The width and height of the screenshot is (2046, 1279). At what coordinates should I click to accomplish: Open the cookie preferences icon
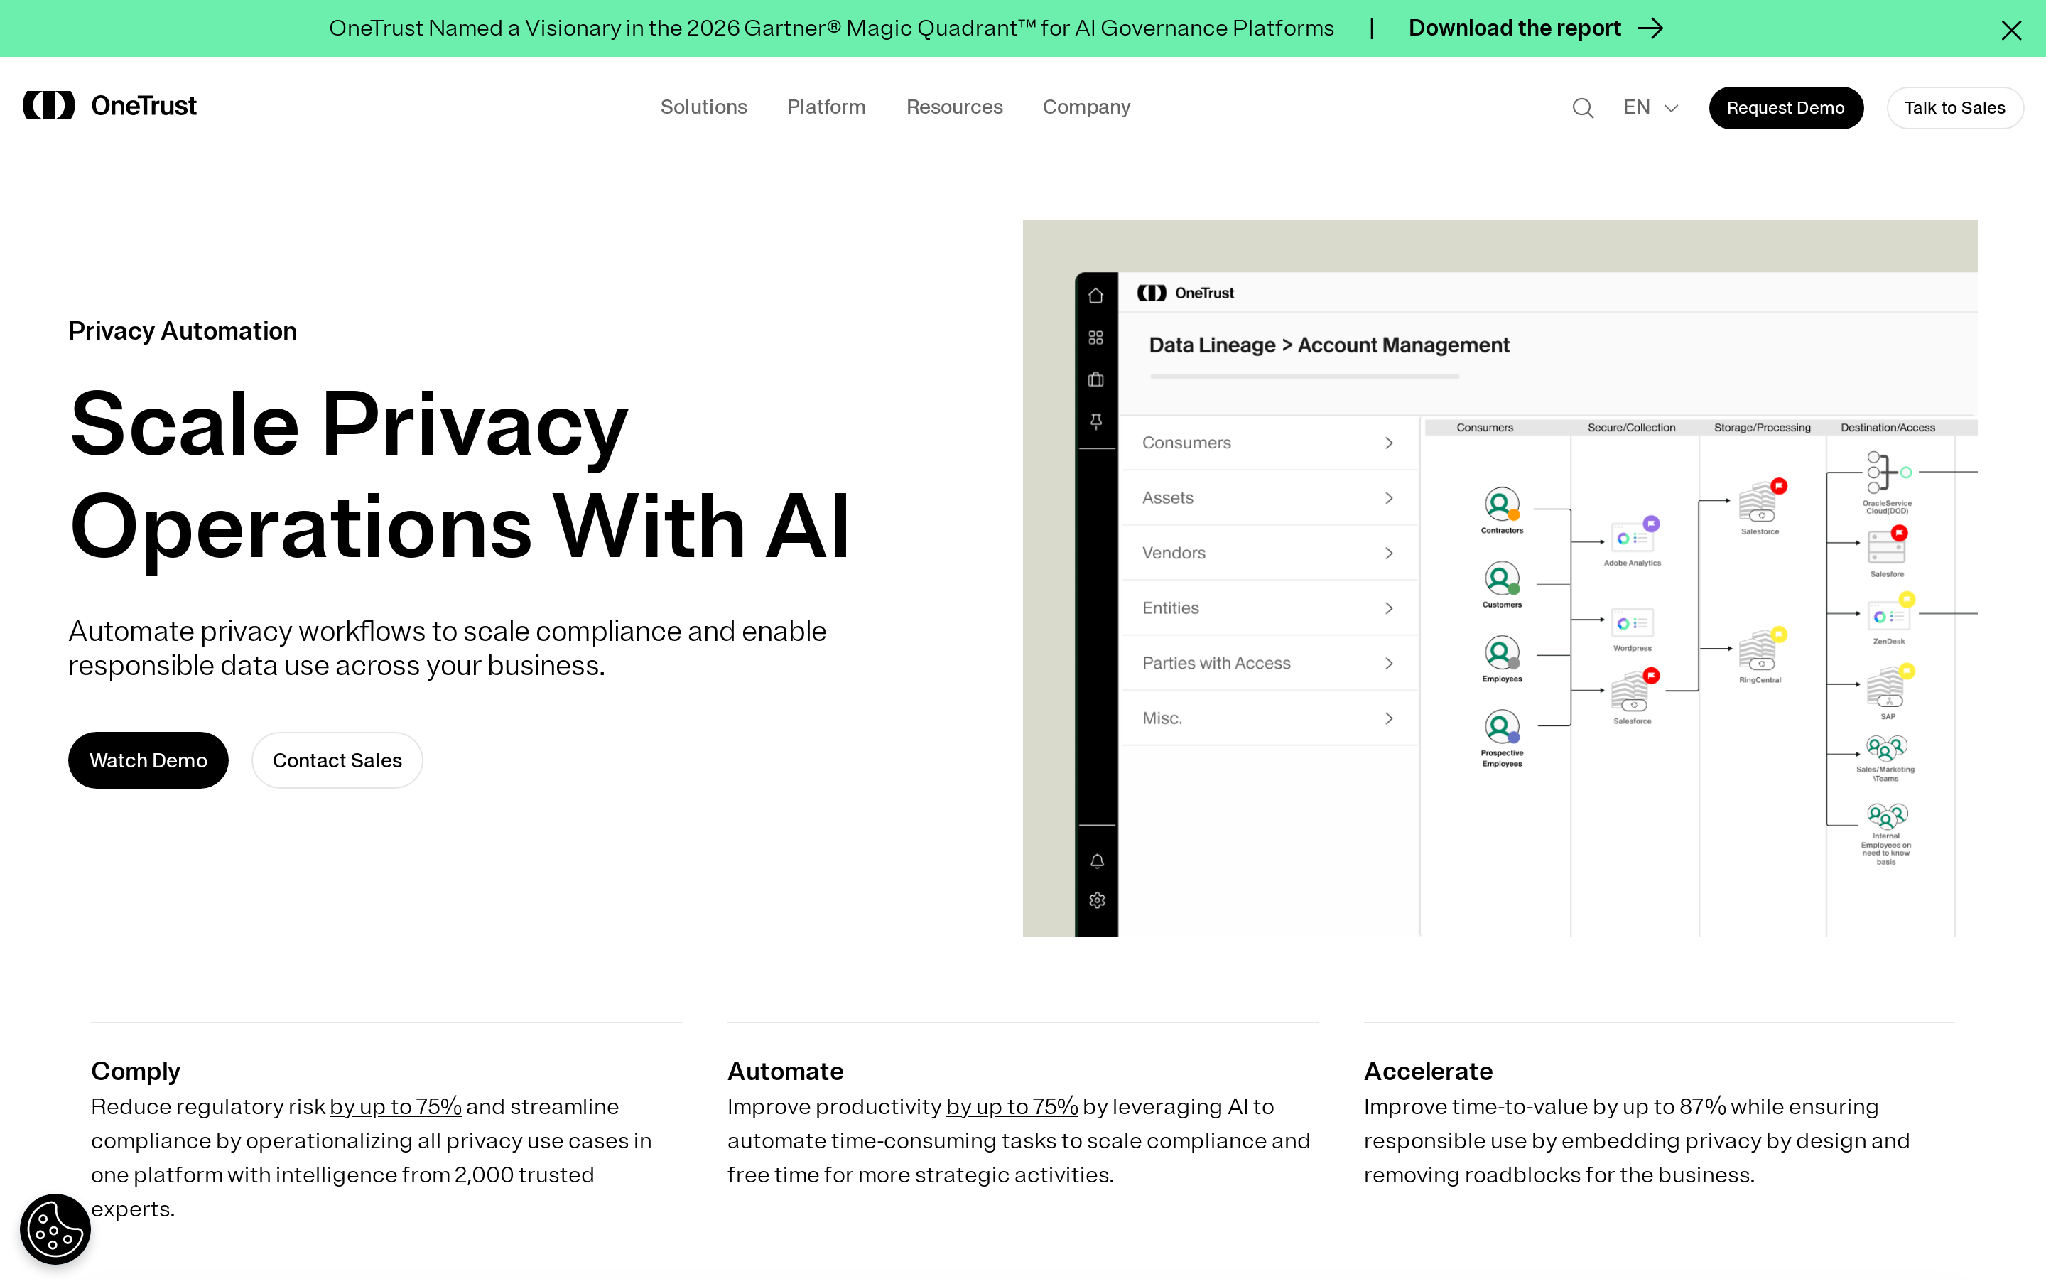[55, 1229]
